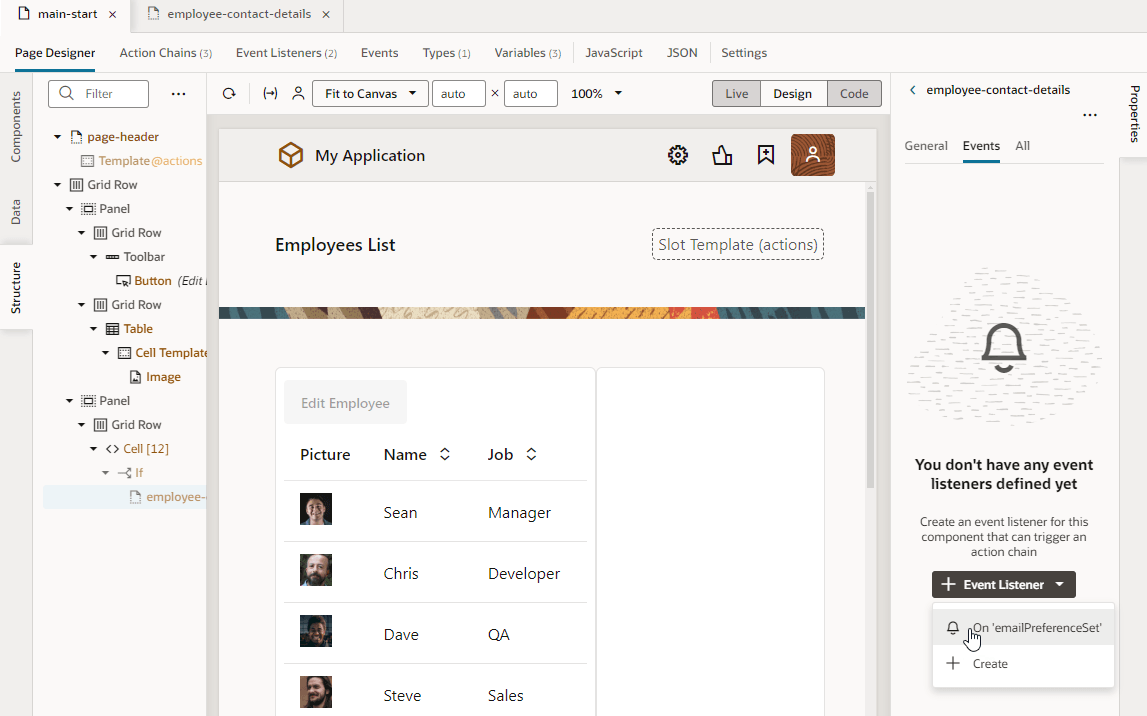Open the more options ellipsis next to Filter
This screenshot has width=1147, height=716.
tap(178, 93)
